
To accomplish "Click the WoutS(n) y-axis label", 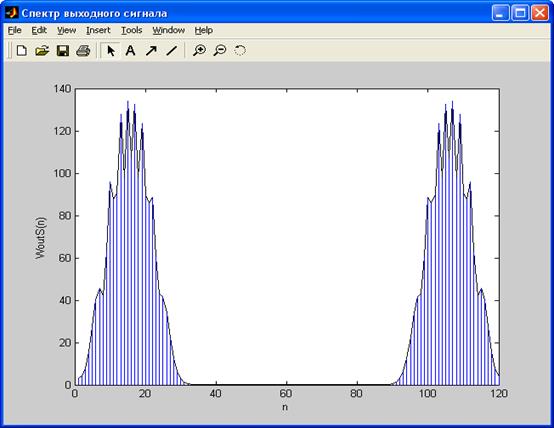I will pyautogui.click(x=41, y=238).
